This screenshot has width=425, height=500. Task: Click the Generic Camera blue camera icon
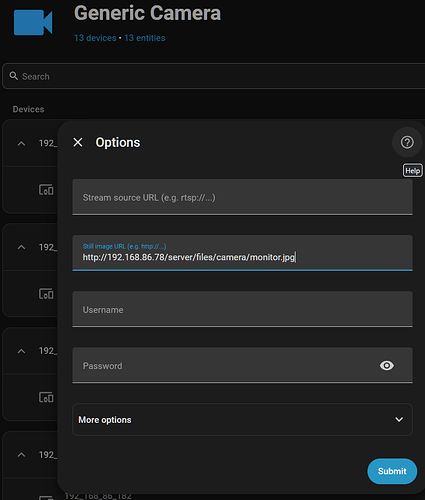33,22
